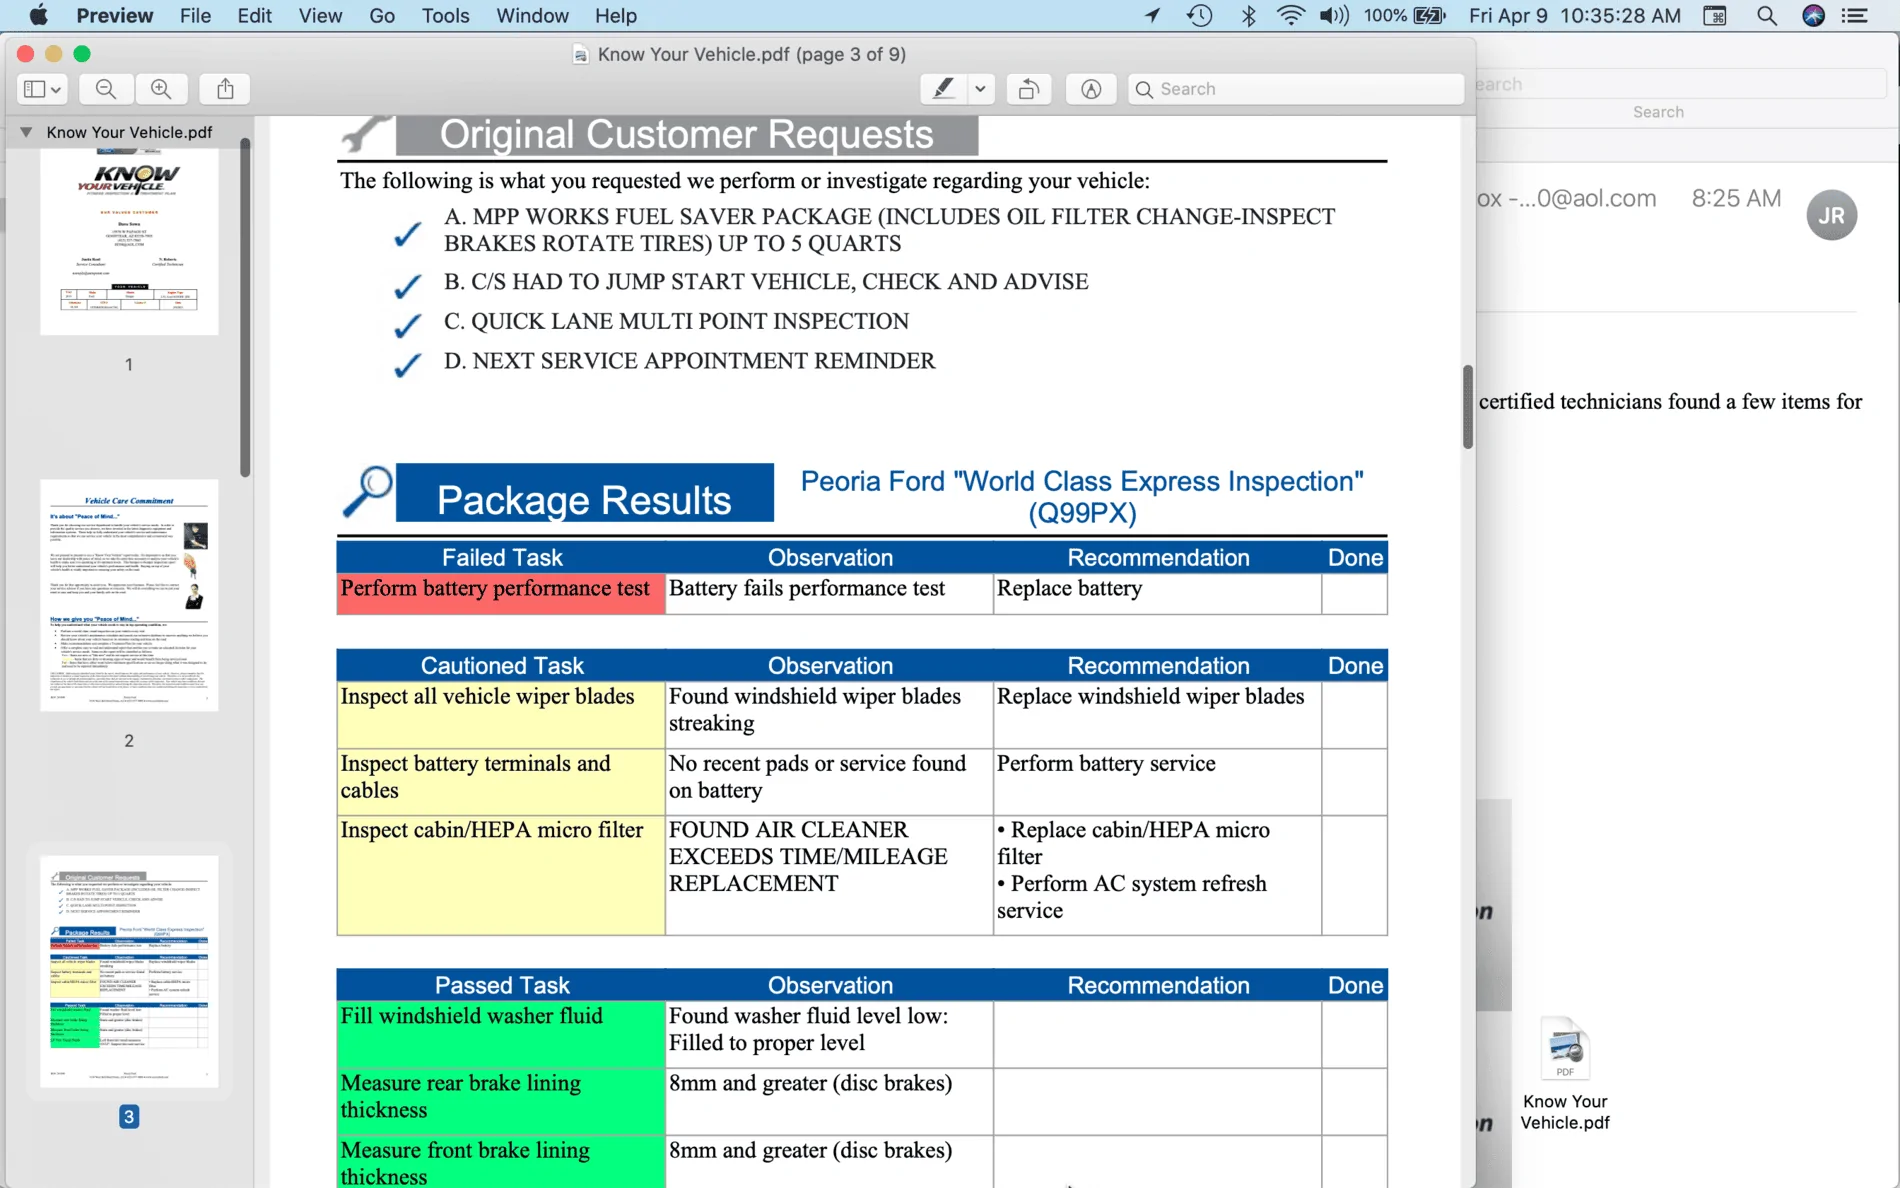Select page 2 thumbnail in sidebar
1900x1188 pixels.
129,595
